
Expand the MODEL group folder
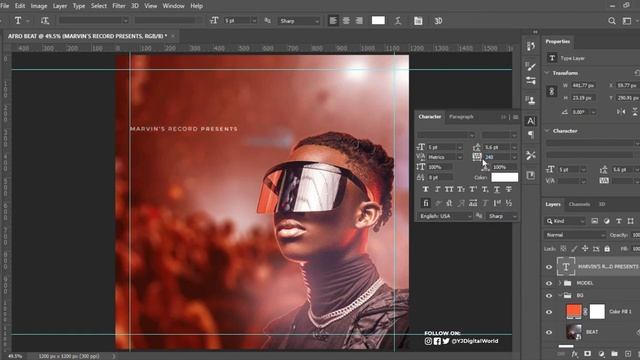560,283
